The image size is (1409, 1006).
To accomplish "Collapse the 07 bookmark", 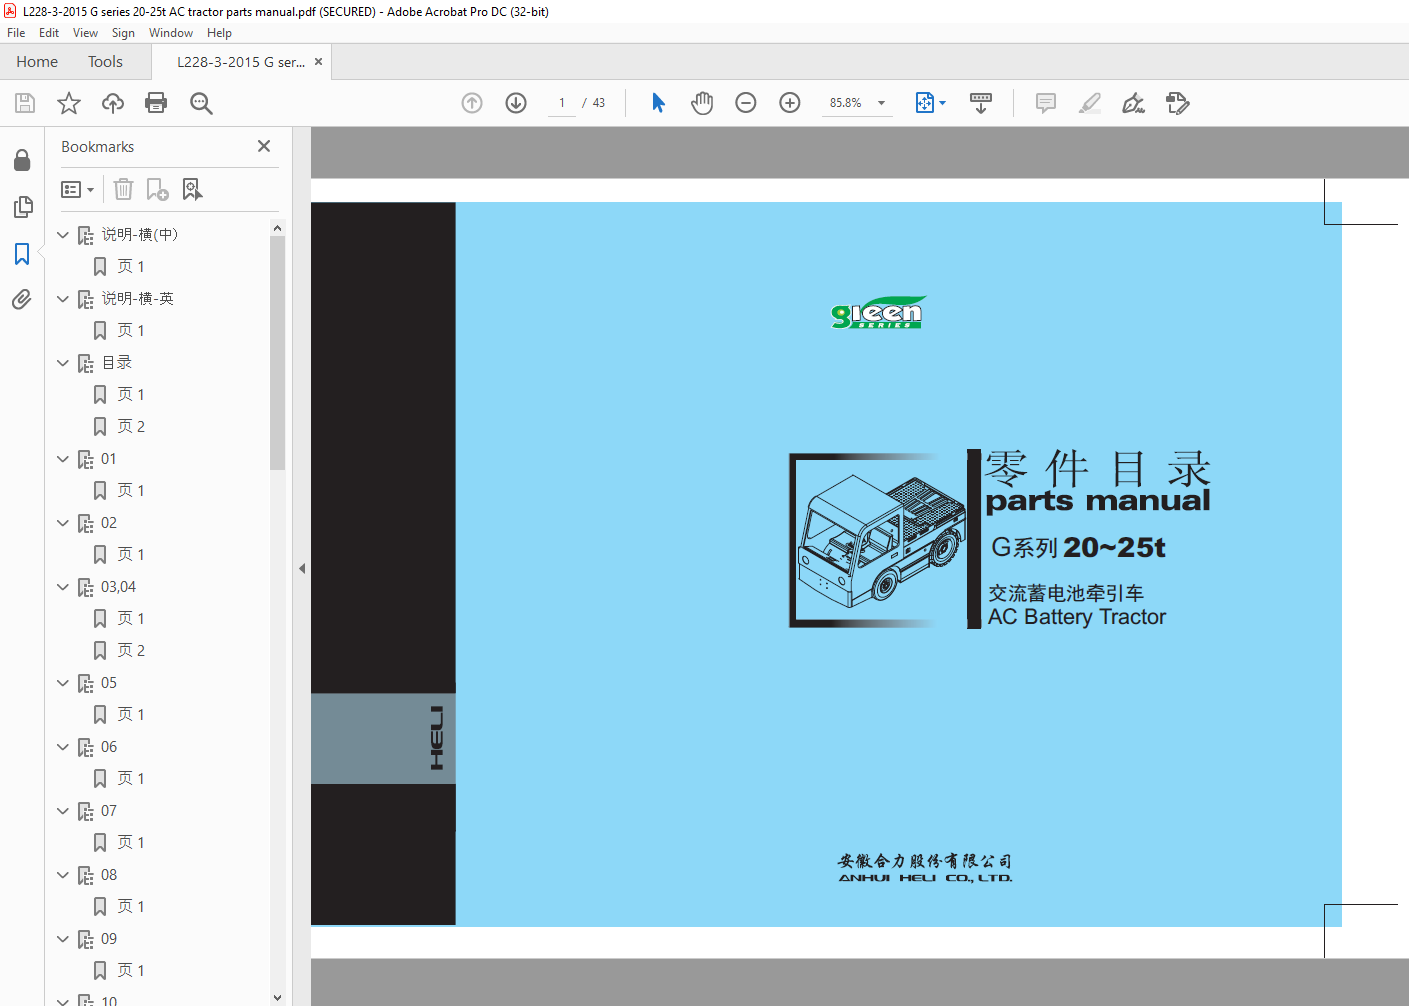I will pos(63,811).
